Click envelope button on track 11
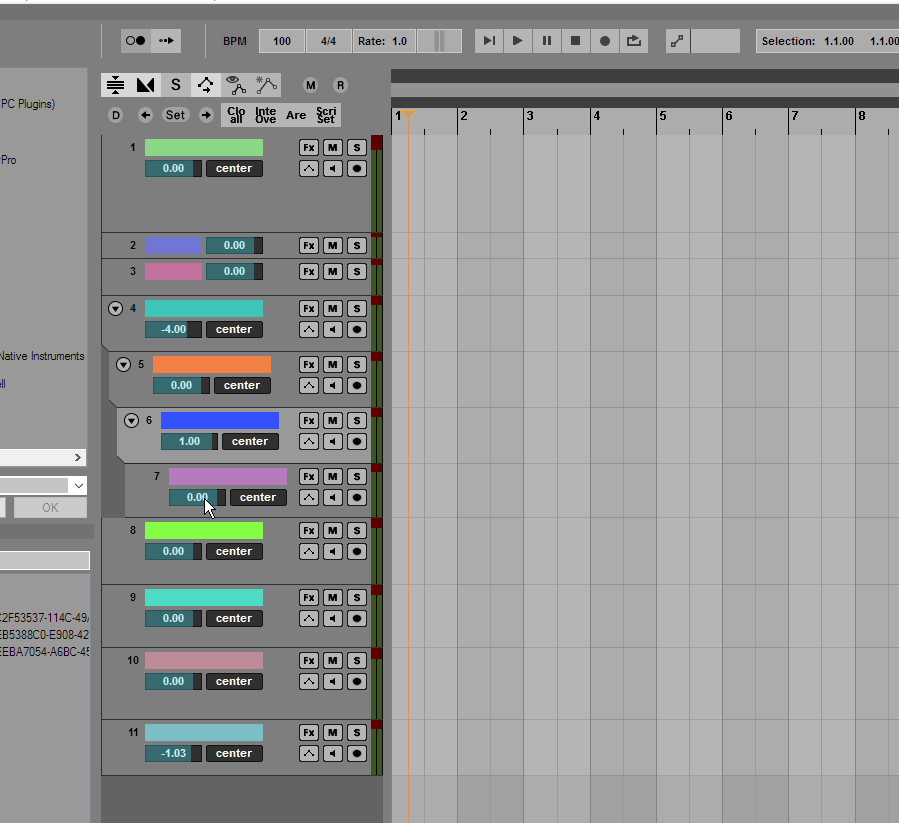 [x=309, y=753]
